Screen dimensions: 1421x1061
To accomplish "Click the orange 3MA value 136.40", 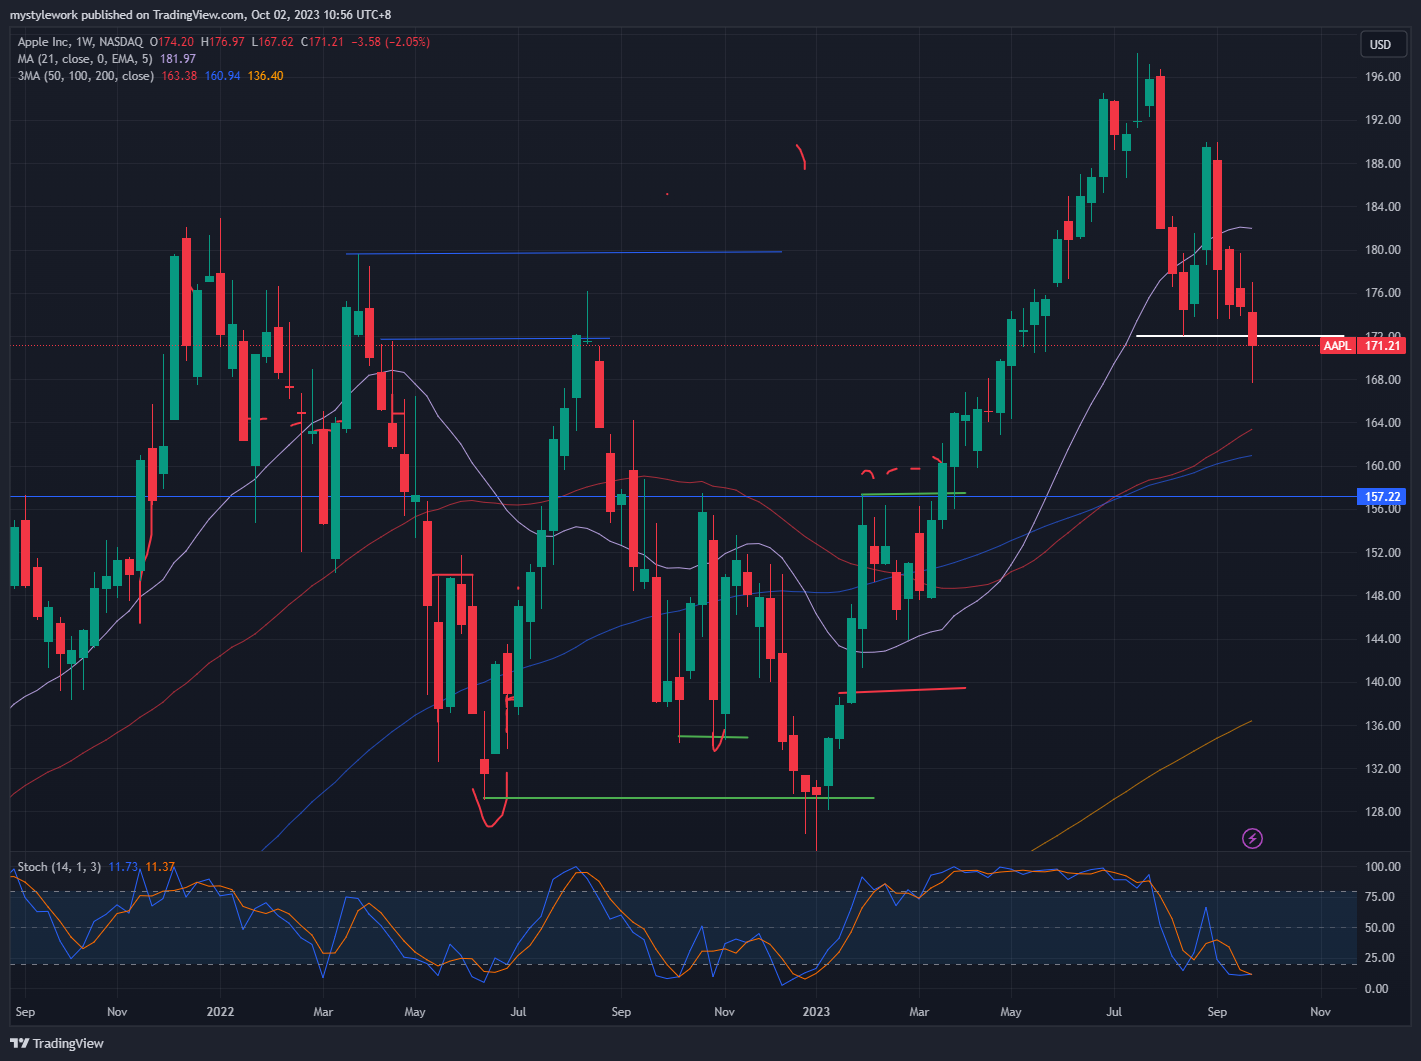I will tap(265, 76).
